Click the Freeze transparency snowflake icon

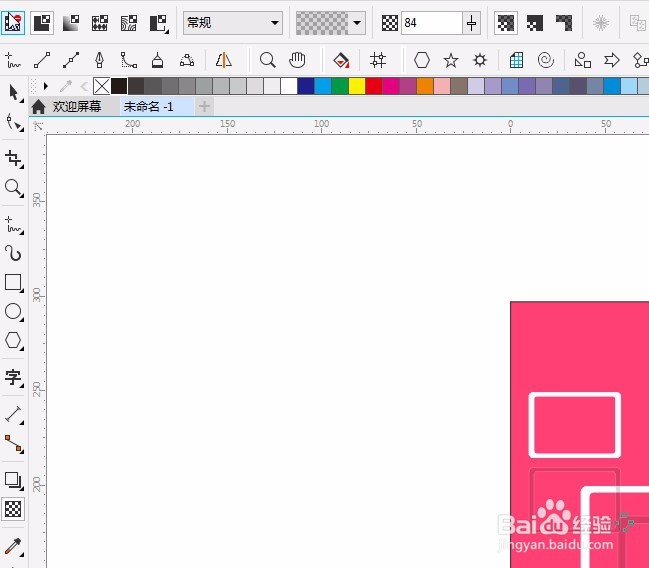coord(601,23)
